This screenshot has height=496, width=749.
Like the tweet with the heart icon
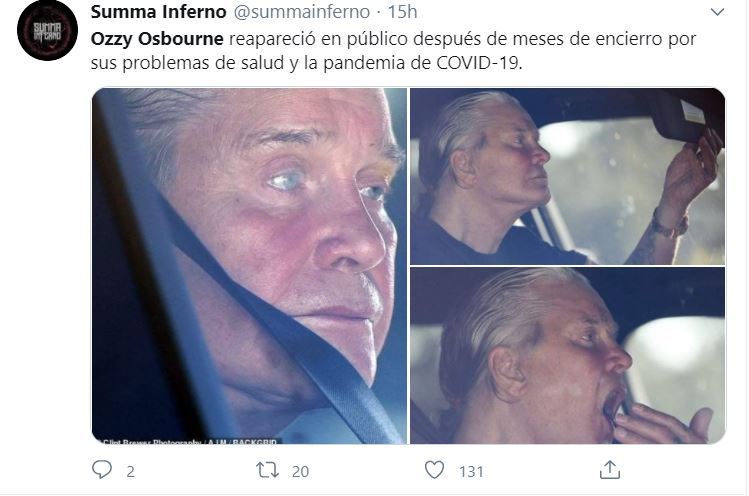pos(434,470)
